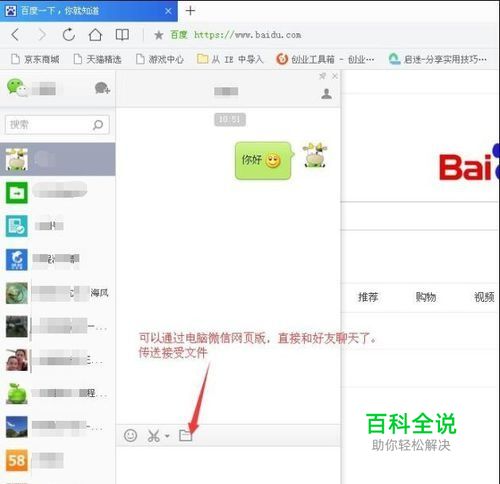Select the scissors screenshot tool
Image resolution: width=500 pixels, height=484 pixels.
(154, 436)
